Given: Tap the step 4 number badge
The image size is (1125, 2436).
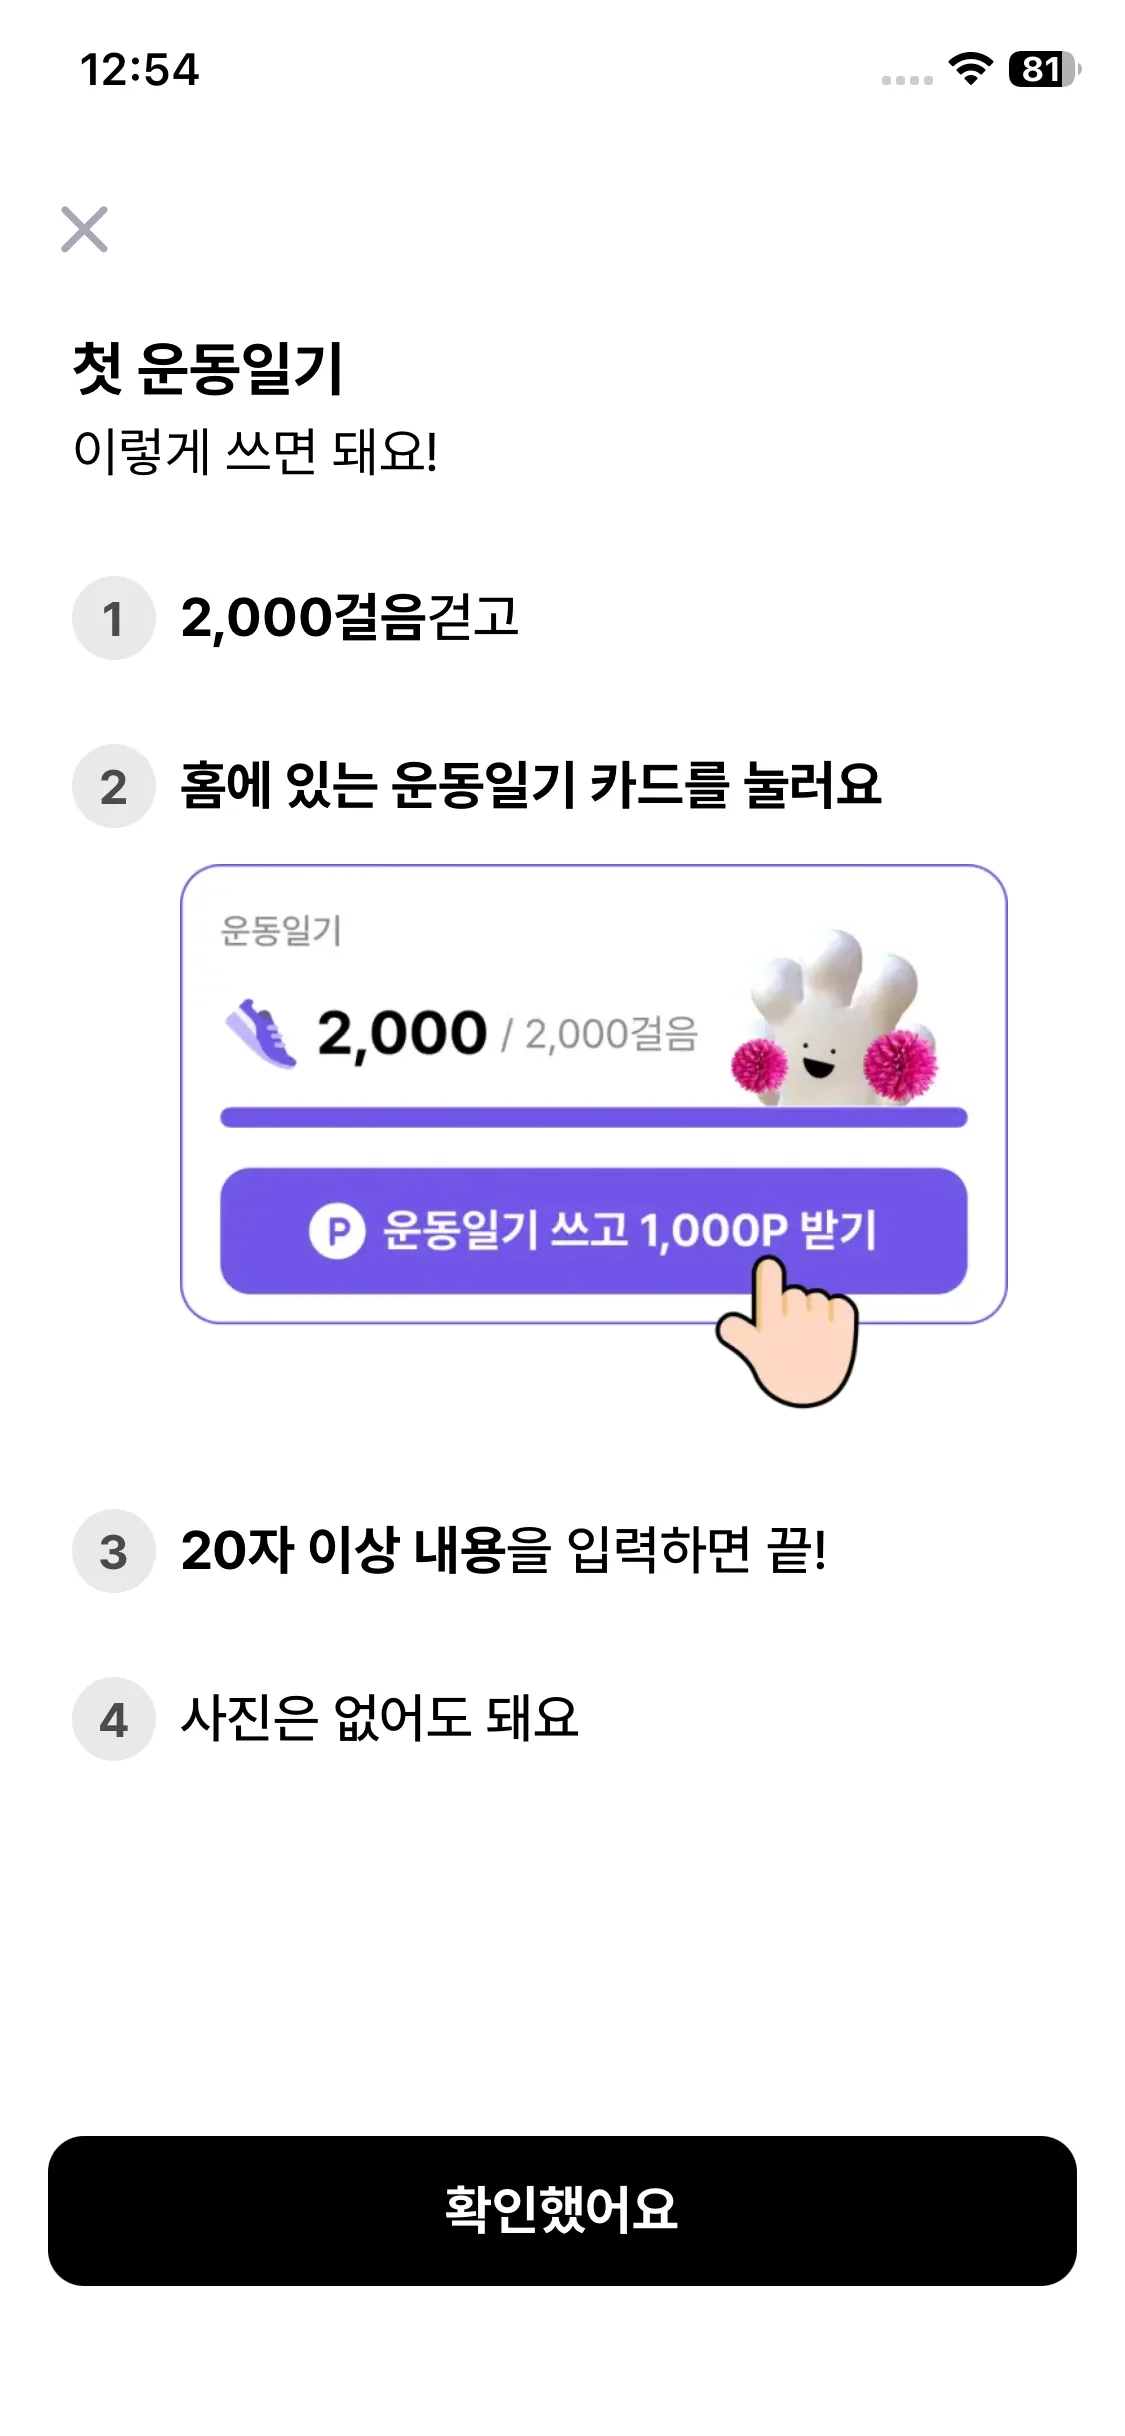Looking at the screenshot, I should pos(114,1719).
